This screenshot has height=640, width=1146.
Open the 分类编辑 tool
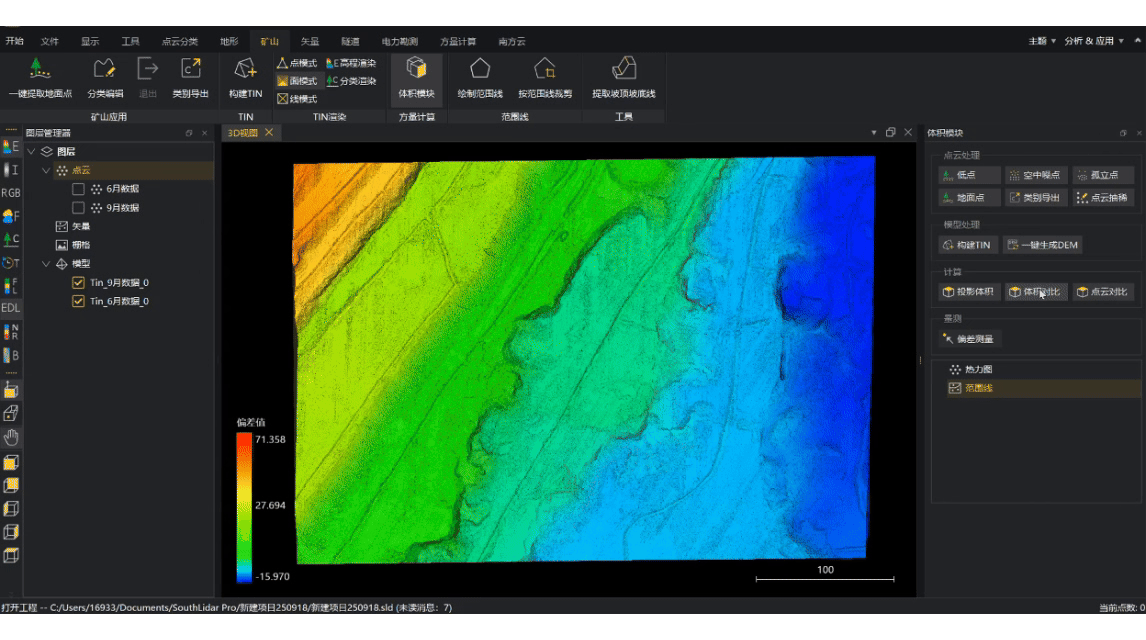click(105, 69)
